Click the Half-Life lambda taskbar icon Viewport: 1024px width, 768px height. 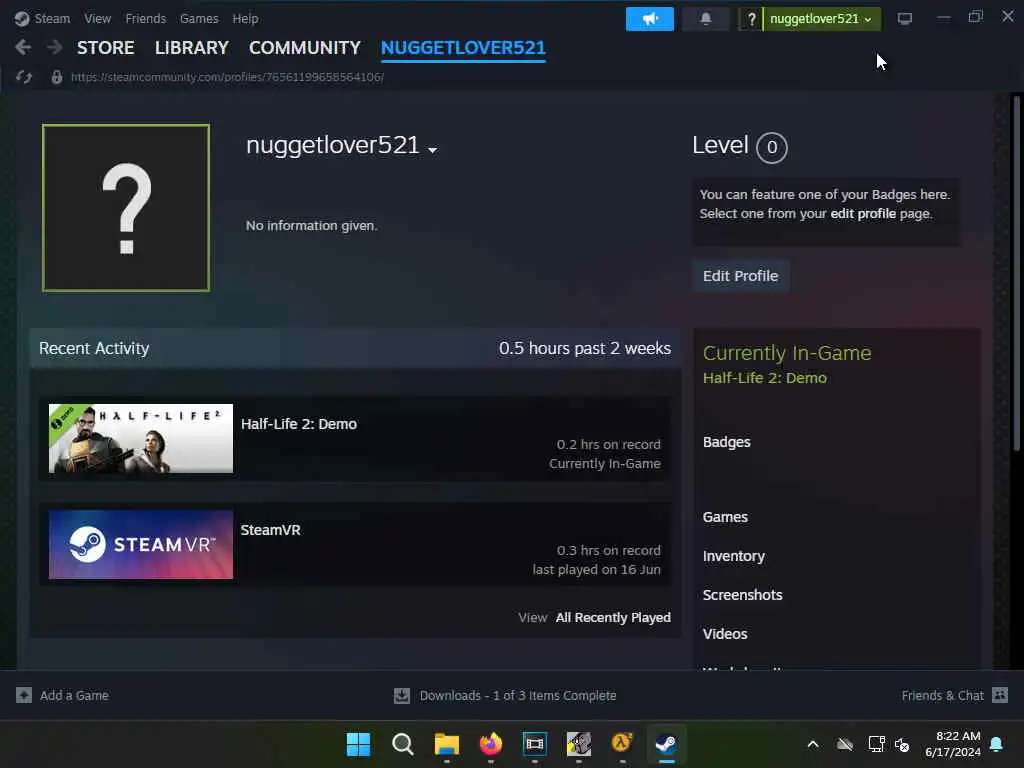coord(622,743)
